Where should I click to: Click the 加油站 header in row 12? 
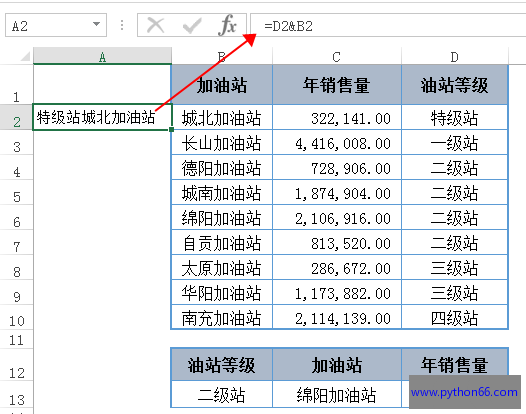(337, 365)
